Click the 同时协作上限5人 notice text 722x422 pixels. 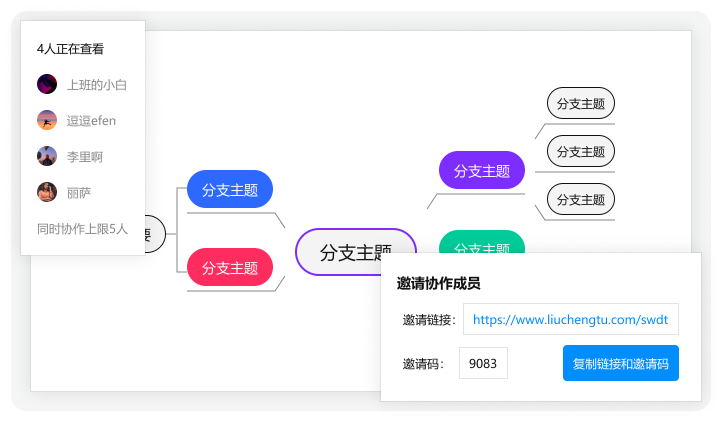click(x=82, y=229)
